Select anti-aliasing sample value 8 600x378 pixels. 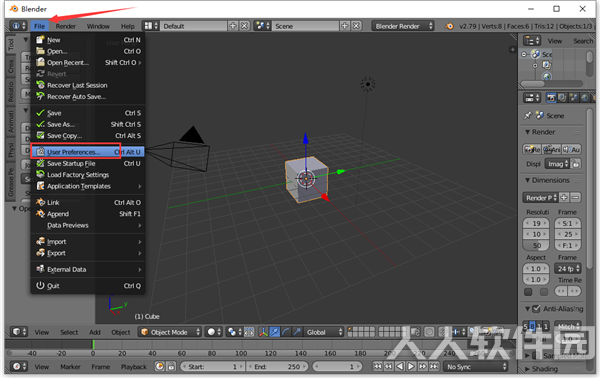click(532, 326)
